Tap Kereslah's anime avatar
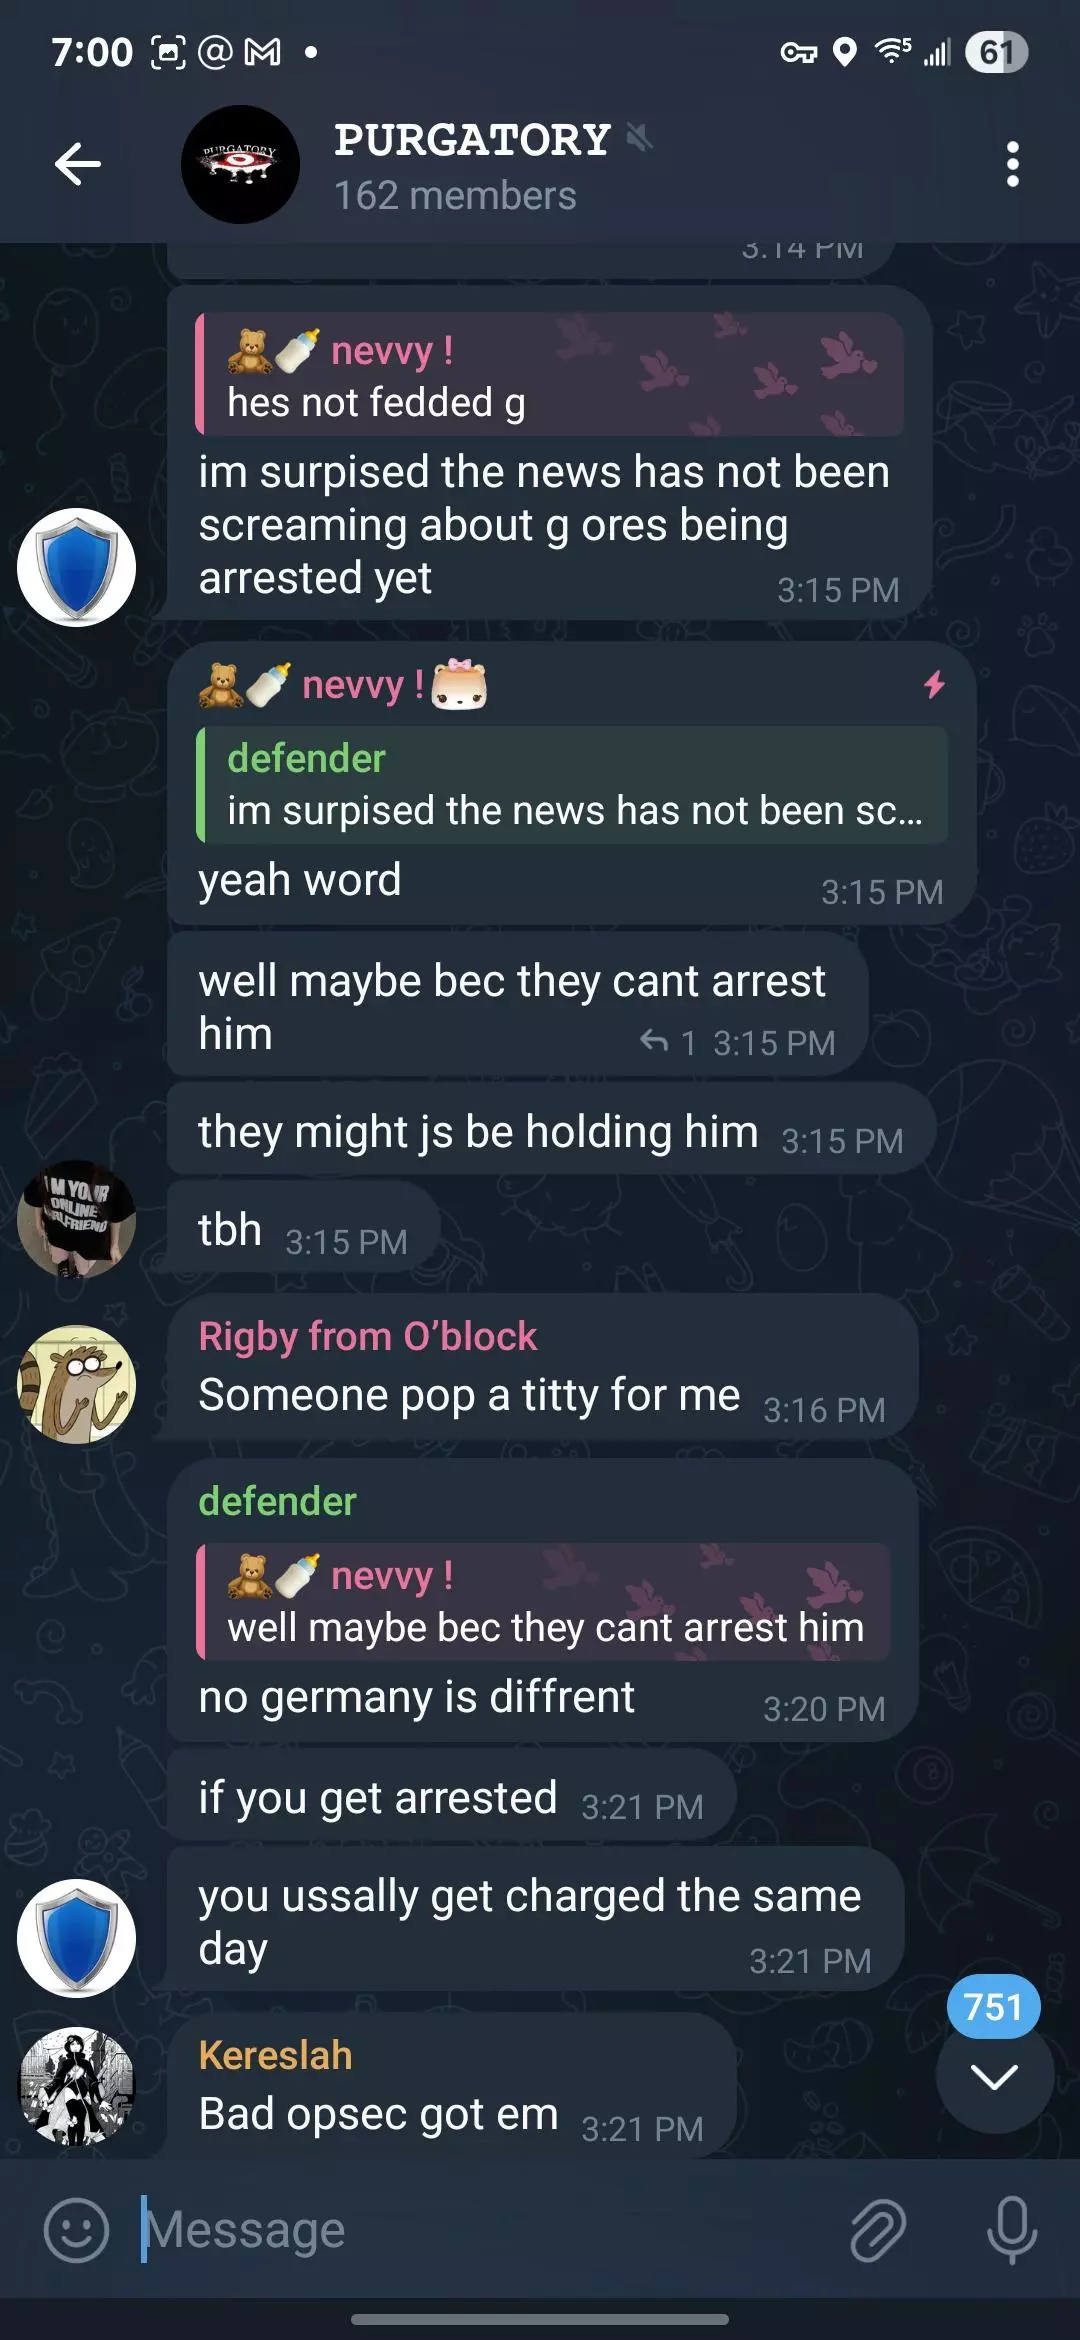 tap(76, 2086)
